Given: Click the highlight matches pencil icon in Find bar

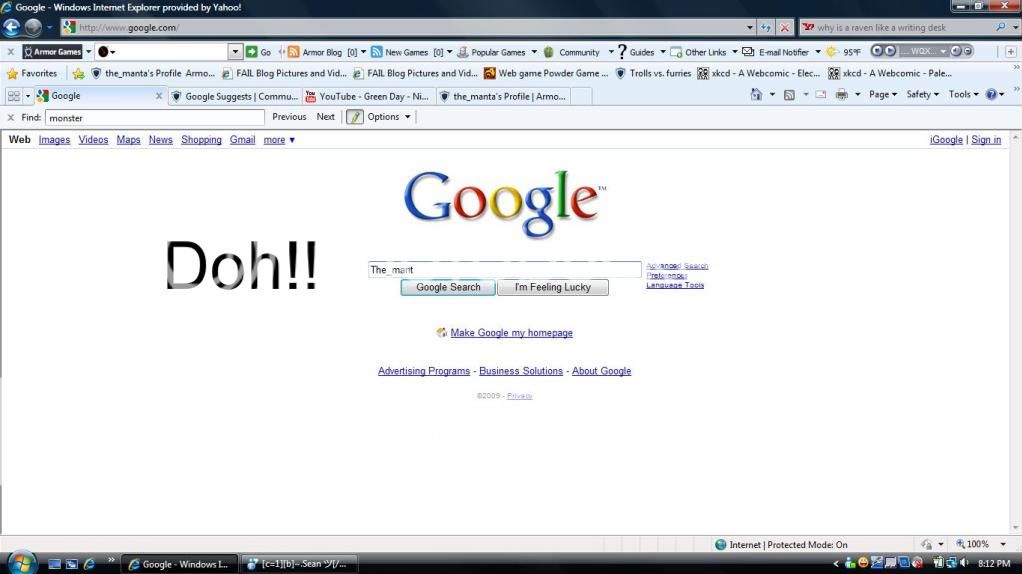Looking at the screenshot, I should pyautogui.click(x=355, y=117).
